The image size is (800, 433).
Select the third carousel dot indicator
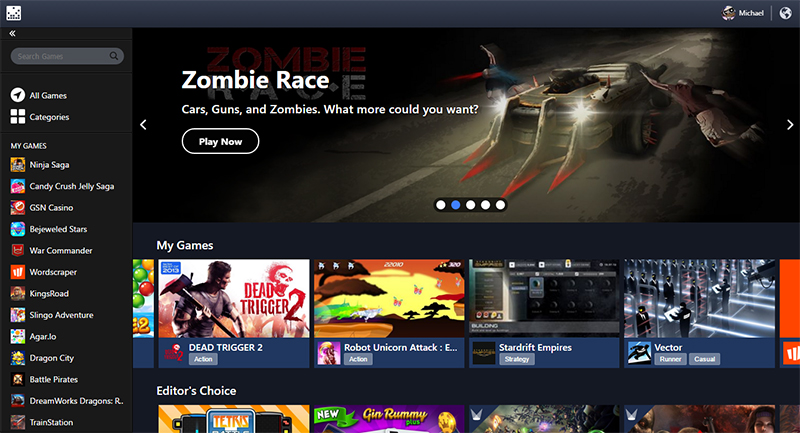coord(470,205)
